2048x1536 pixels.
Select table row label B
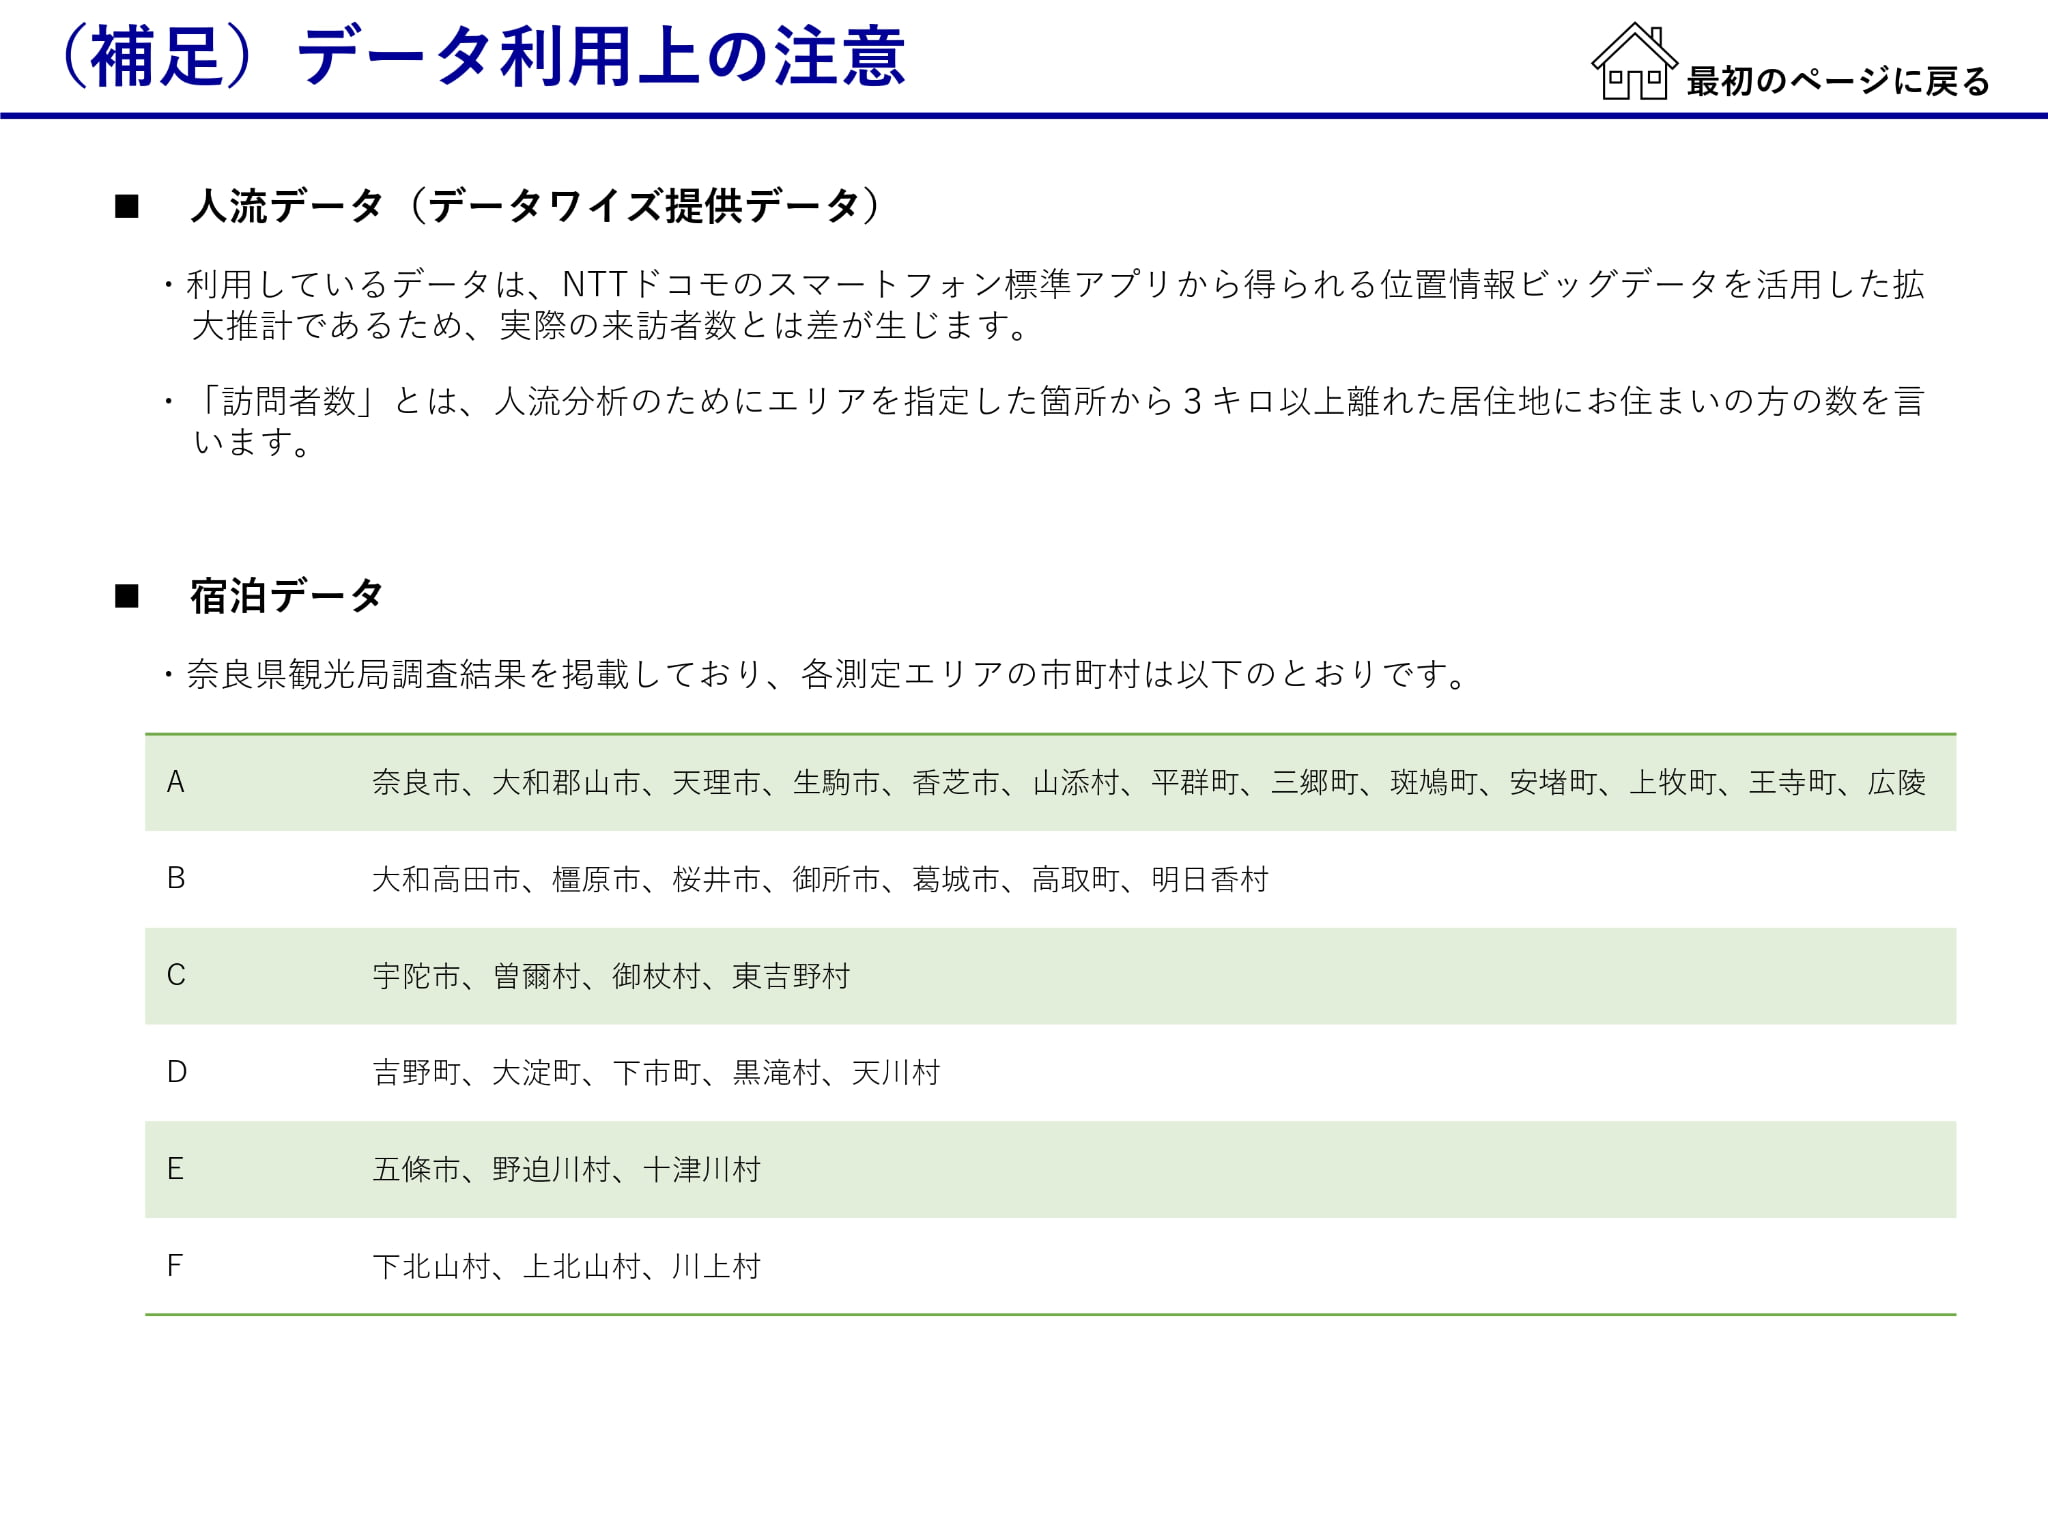[x=176, y=878]
